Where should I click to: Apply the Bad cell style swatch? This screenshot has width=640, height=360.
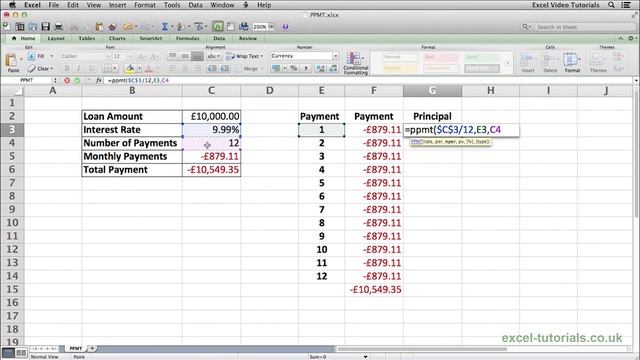coord(441,58)
